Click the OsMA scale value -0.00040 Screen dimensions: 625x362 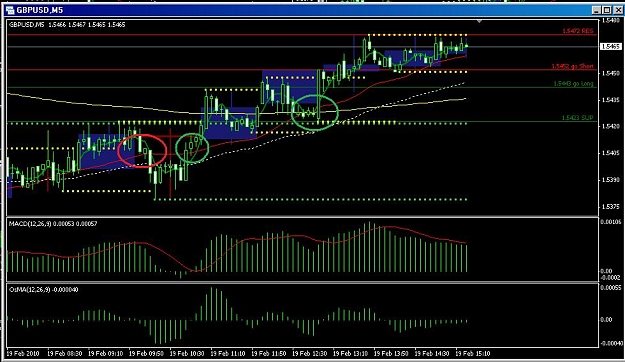coord(612,343)
